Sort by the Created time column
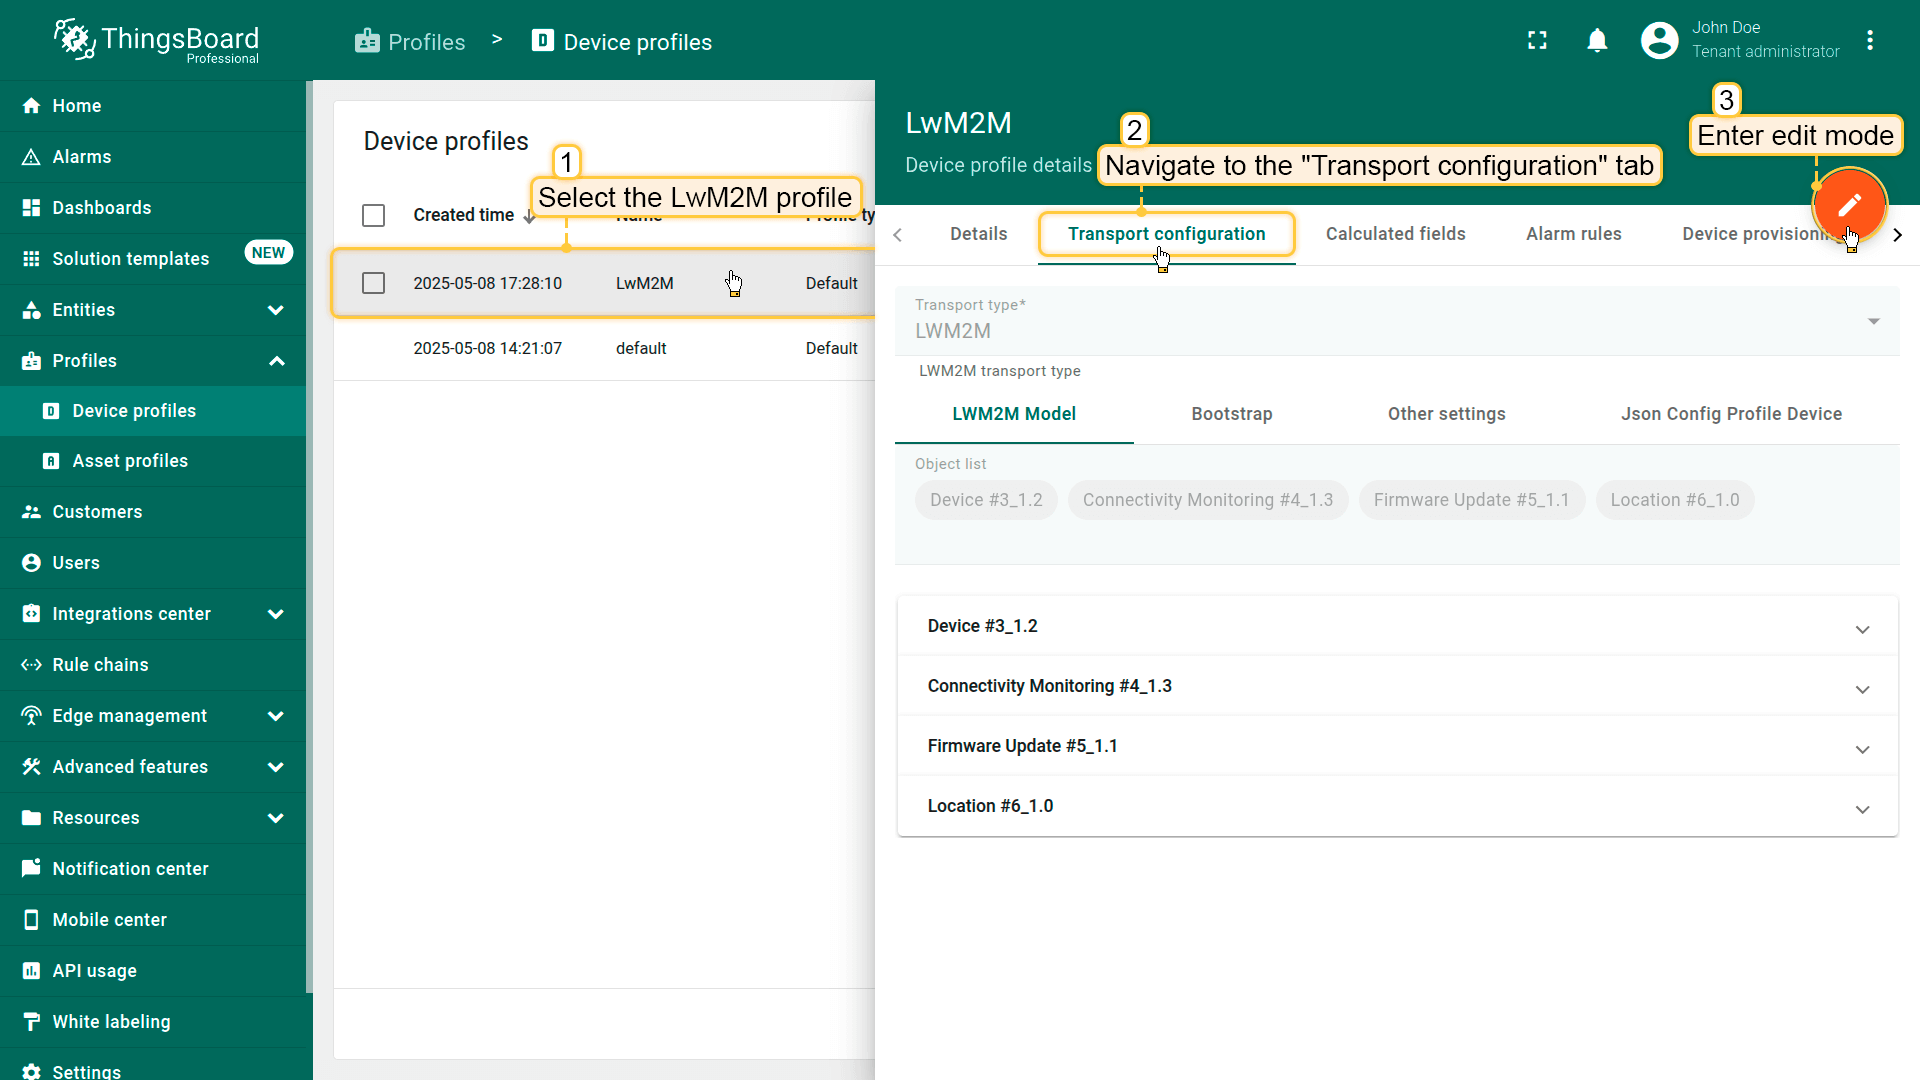 click(463, 215)
